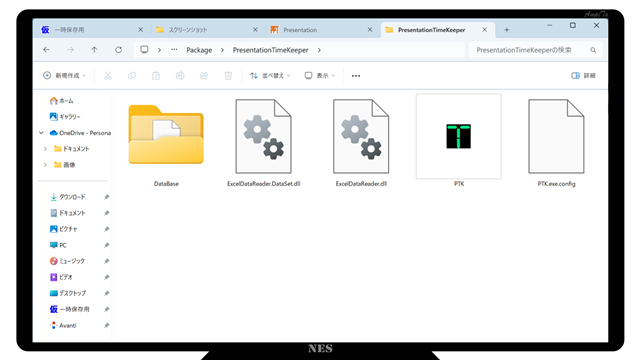Unpin ダウンロード via its pin icon
Screen dimensions: 640x360
106,197
